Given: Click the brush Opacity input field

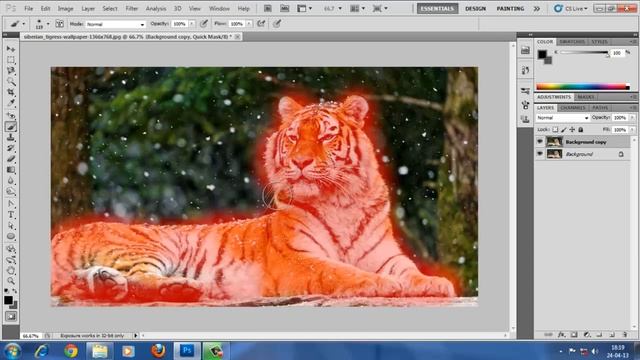Looking at the screenshot, I should (180, 24).
